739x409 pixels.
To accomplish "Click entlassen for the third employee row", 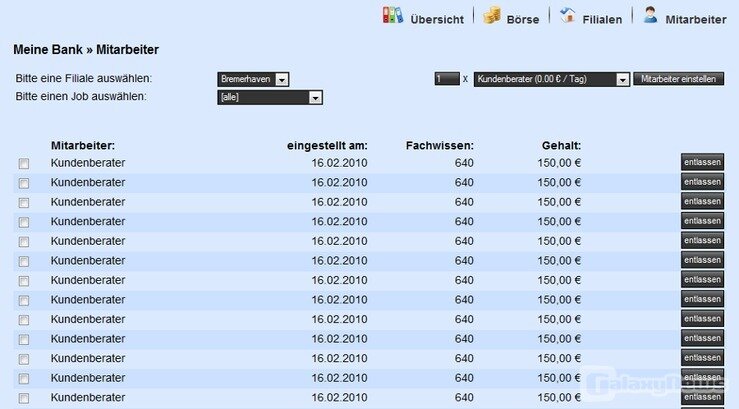I will pyautogui.click(x=702, y=201).
